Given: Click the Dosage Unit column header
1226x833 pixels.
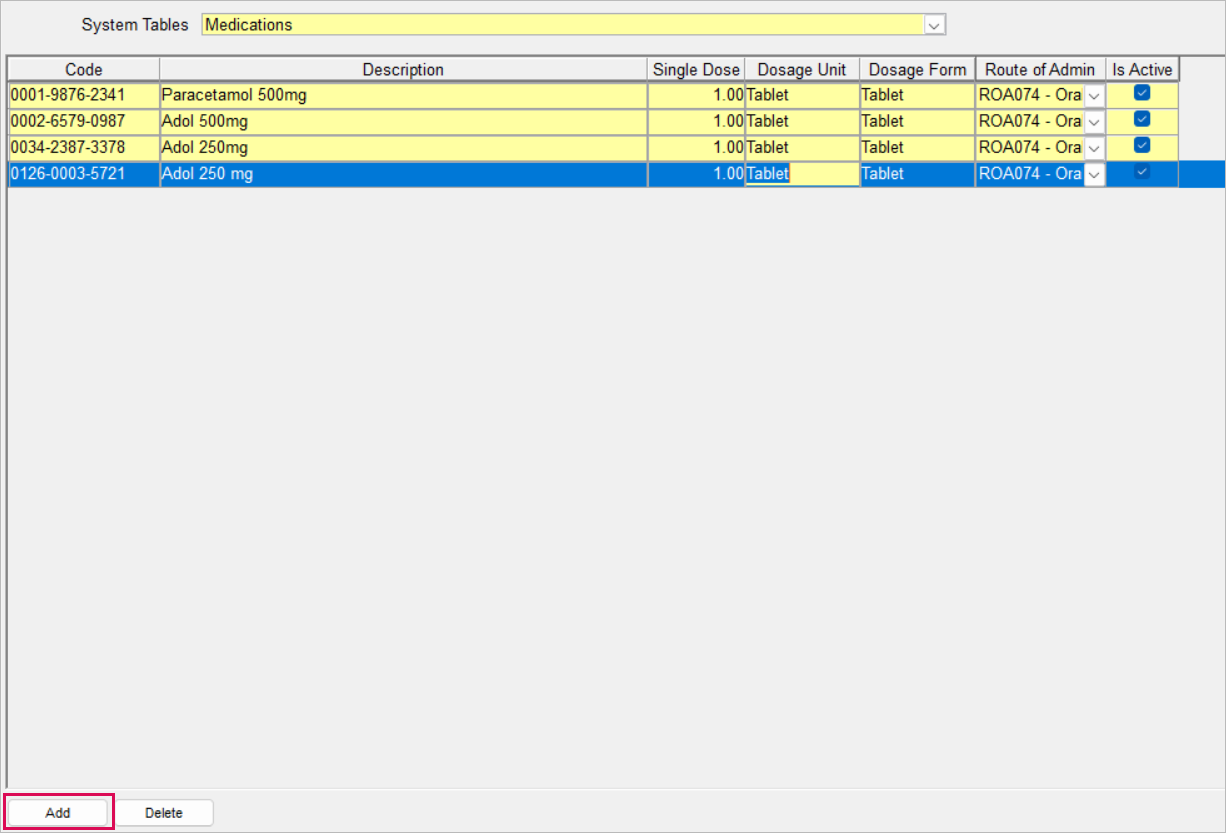Looking at the screenshot, I should pos(802,69).
